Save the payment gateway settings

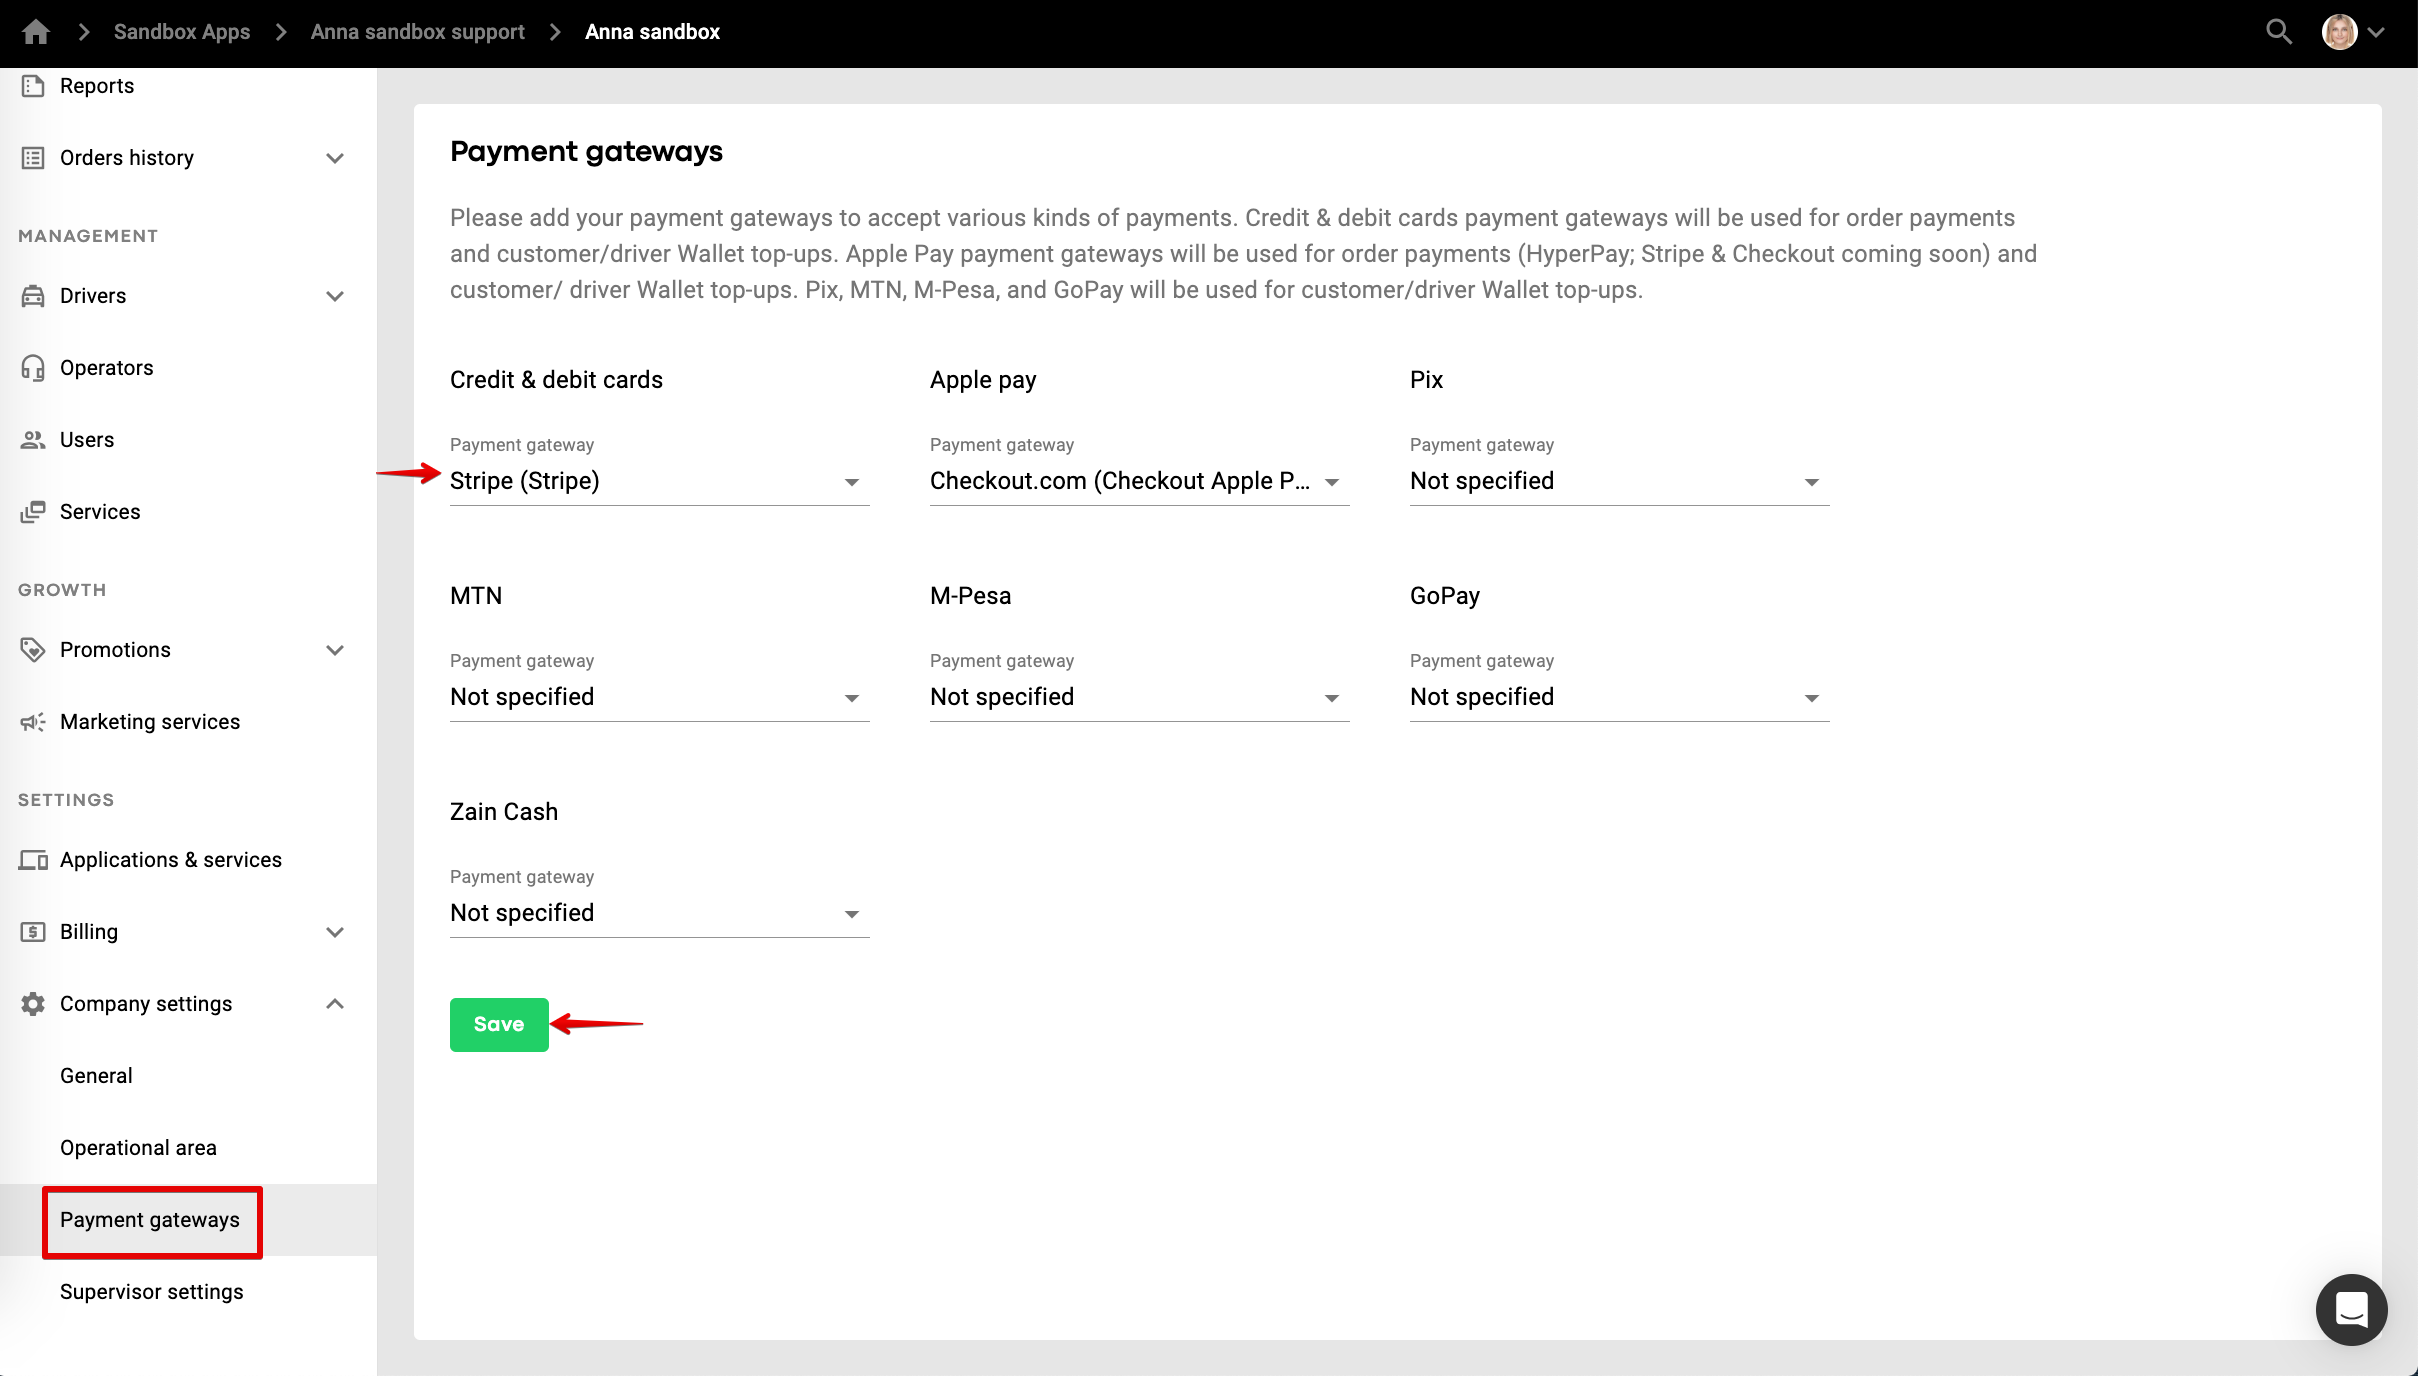tap(499, 1024)
